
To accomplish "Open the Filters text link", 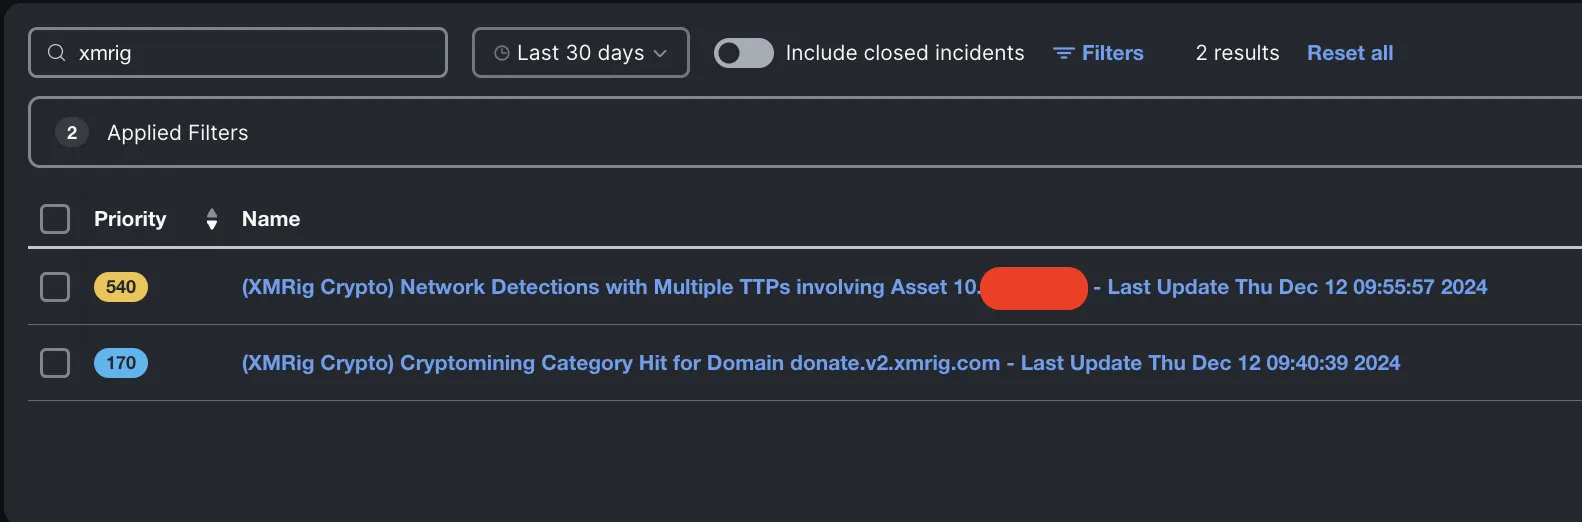I will point(1112,53).
